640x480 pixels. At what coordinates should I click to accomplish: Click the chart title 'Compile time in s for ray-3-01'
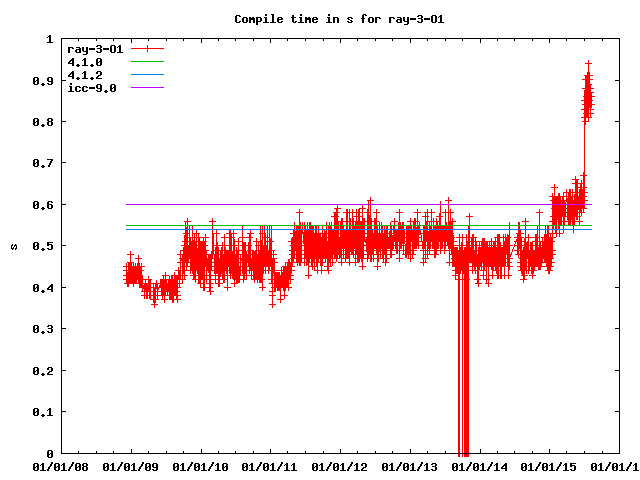[320, 19]
